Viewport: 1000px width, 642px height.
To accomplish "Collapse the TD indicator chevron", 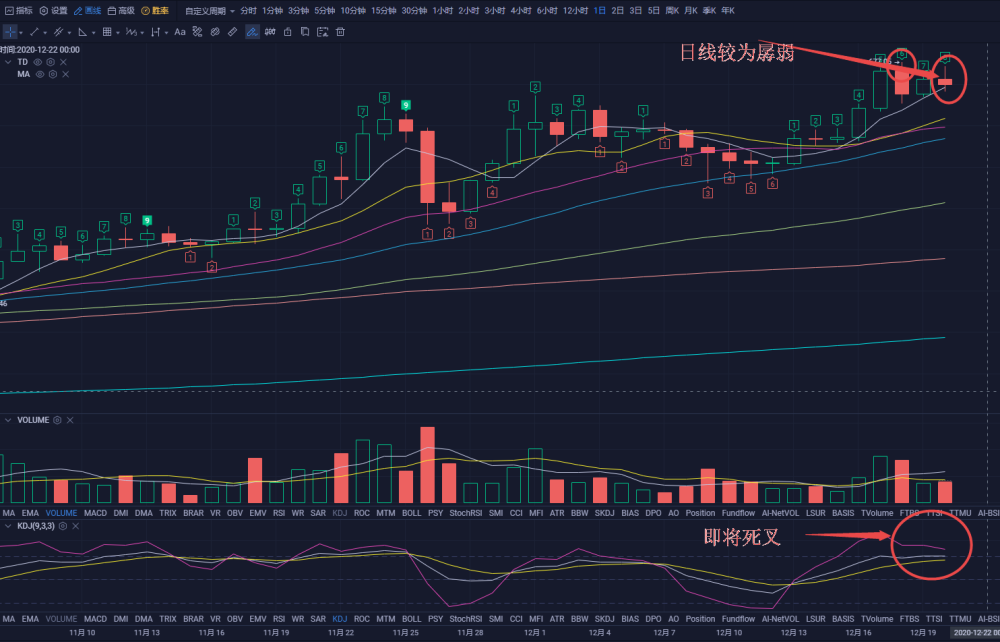I will coord(8,62).
